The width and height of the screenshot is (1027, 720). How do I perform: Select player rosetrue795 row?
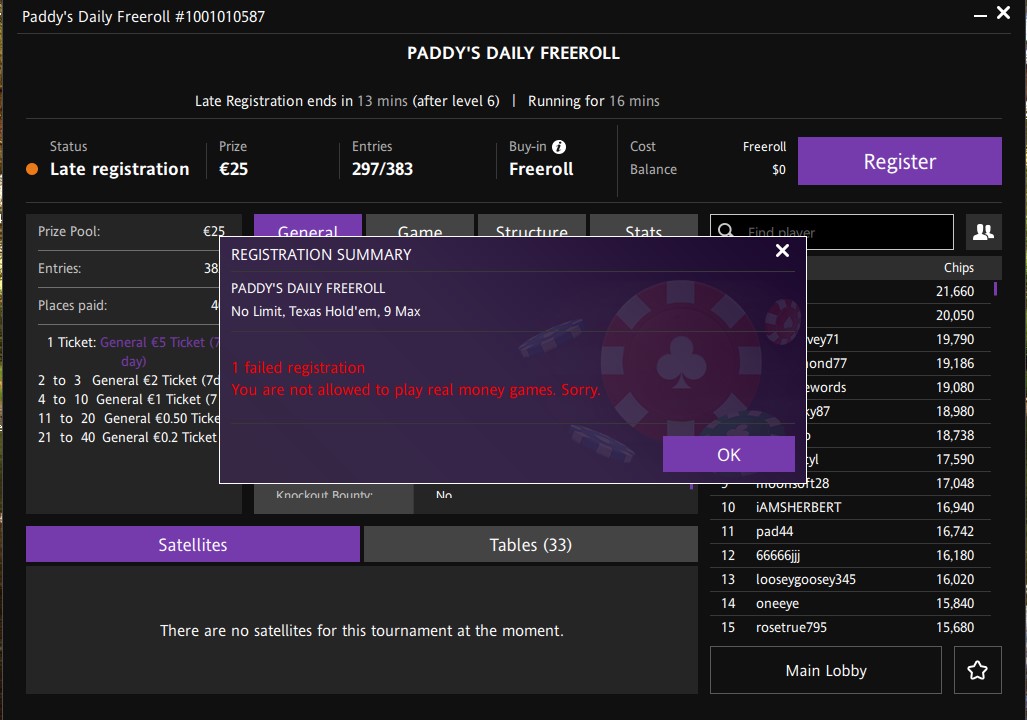pos(850,628)
